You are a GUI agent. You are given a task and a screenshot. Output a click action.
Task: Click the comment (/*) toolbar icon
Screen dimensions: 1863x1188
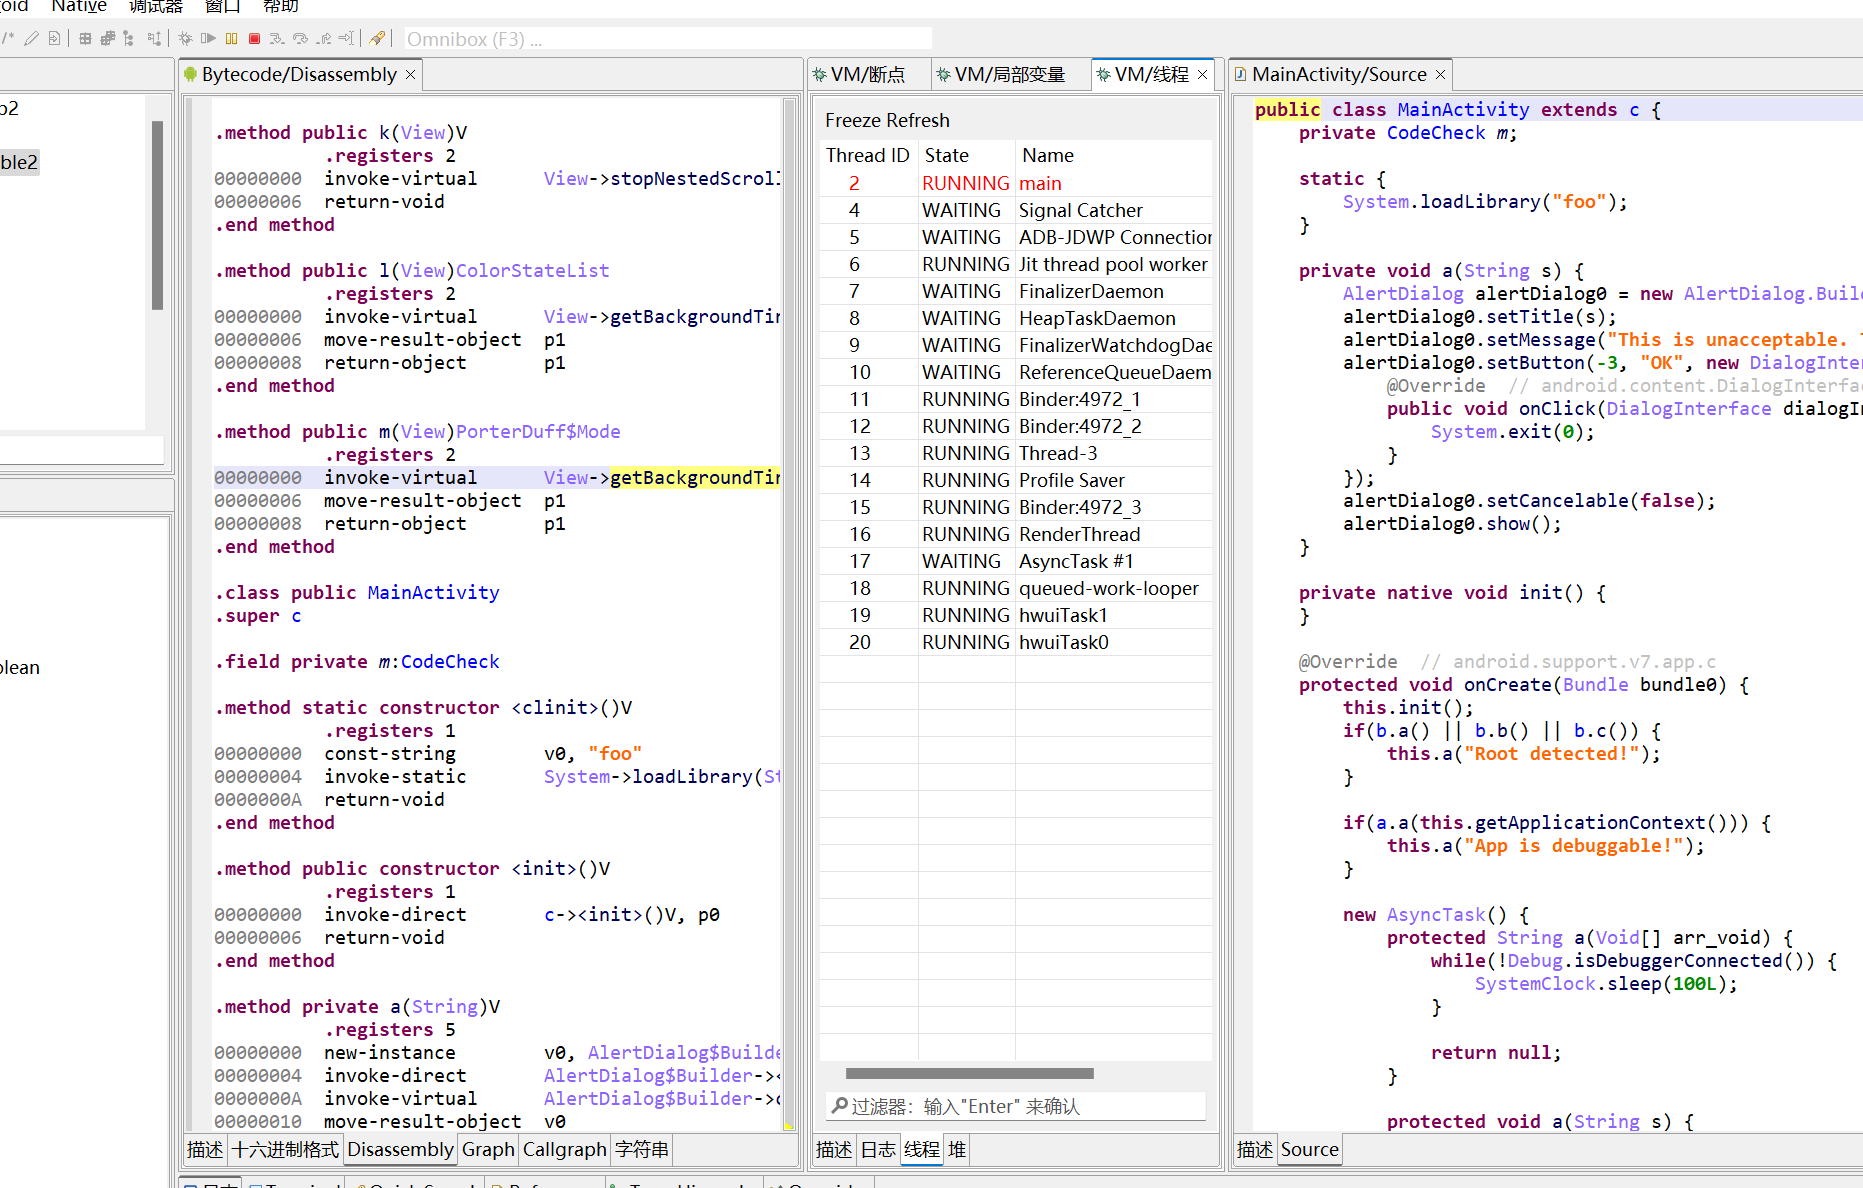click(8, 39)
